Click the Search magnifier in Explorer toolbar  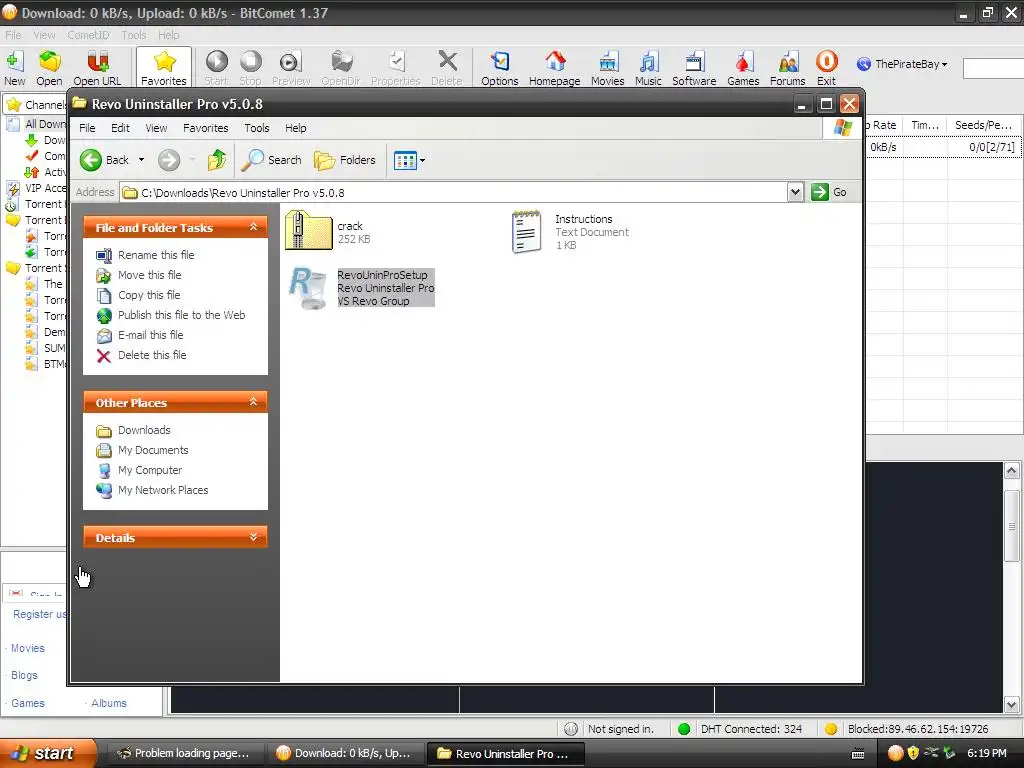pos(271,160)
